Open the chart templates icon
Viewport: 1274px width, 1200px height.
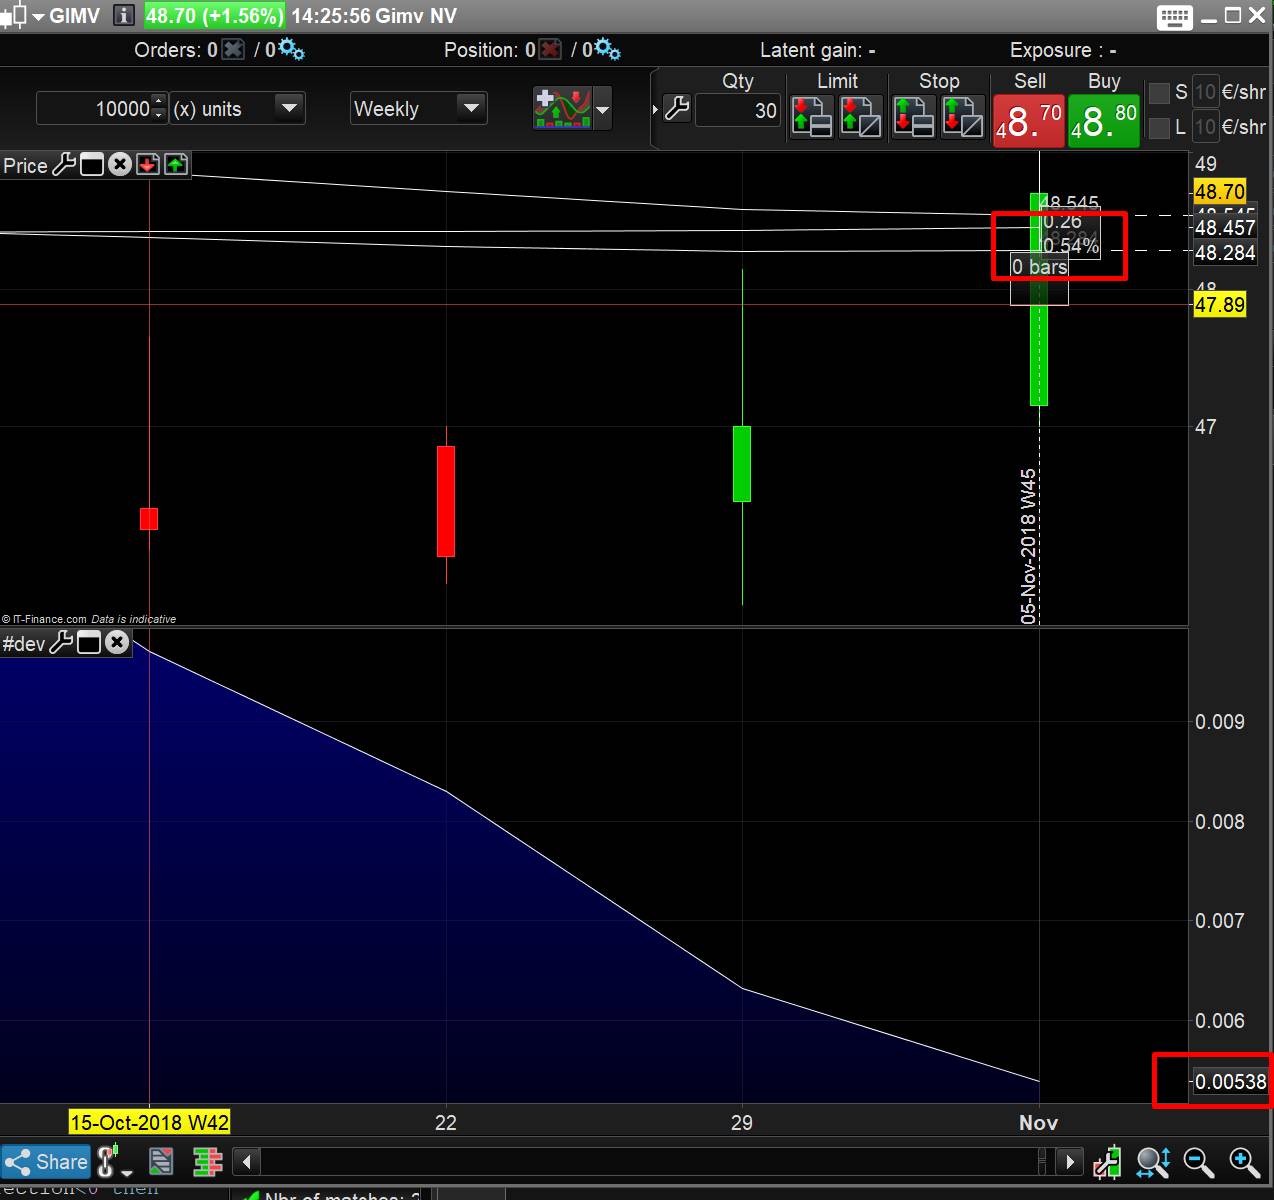(161, 1162)
